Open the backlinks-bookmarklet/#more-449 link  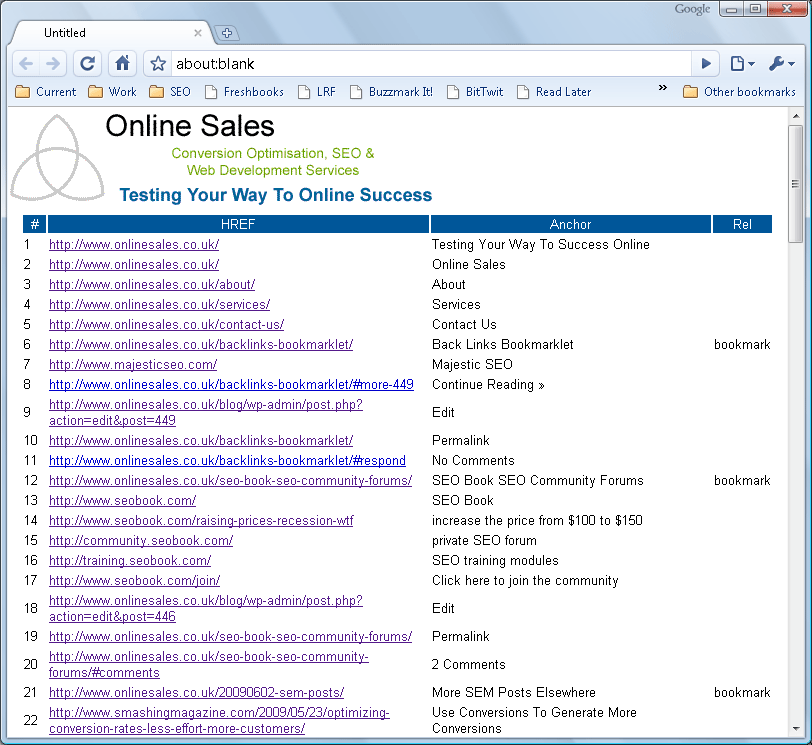click(231, 385)
